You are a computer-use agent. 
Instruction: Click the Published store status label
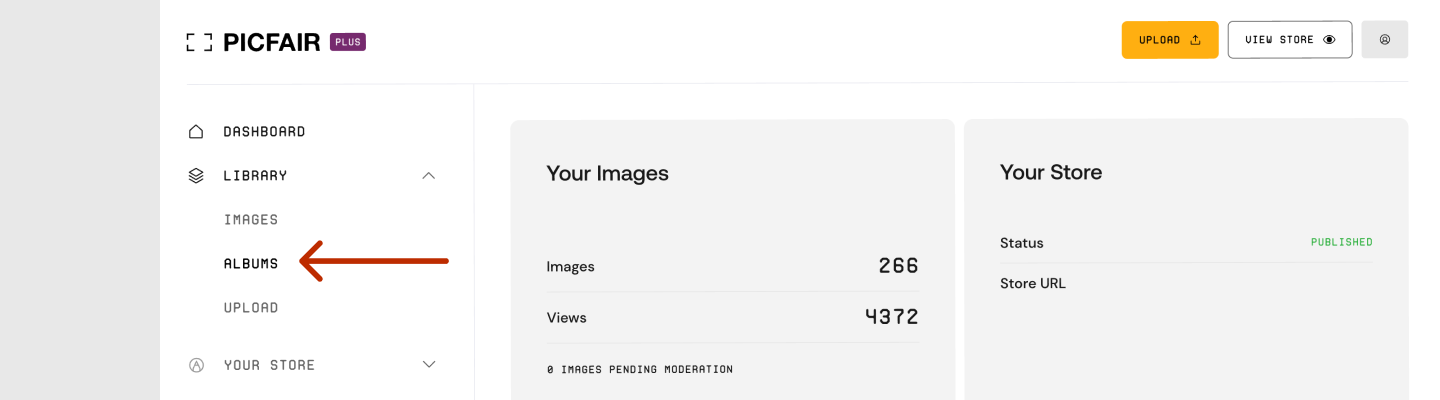pos(1342,242)
